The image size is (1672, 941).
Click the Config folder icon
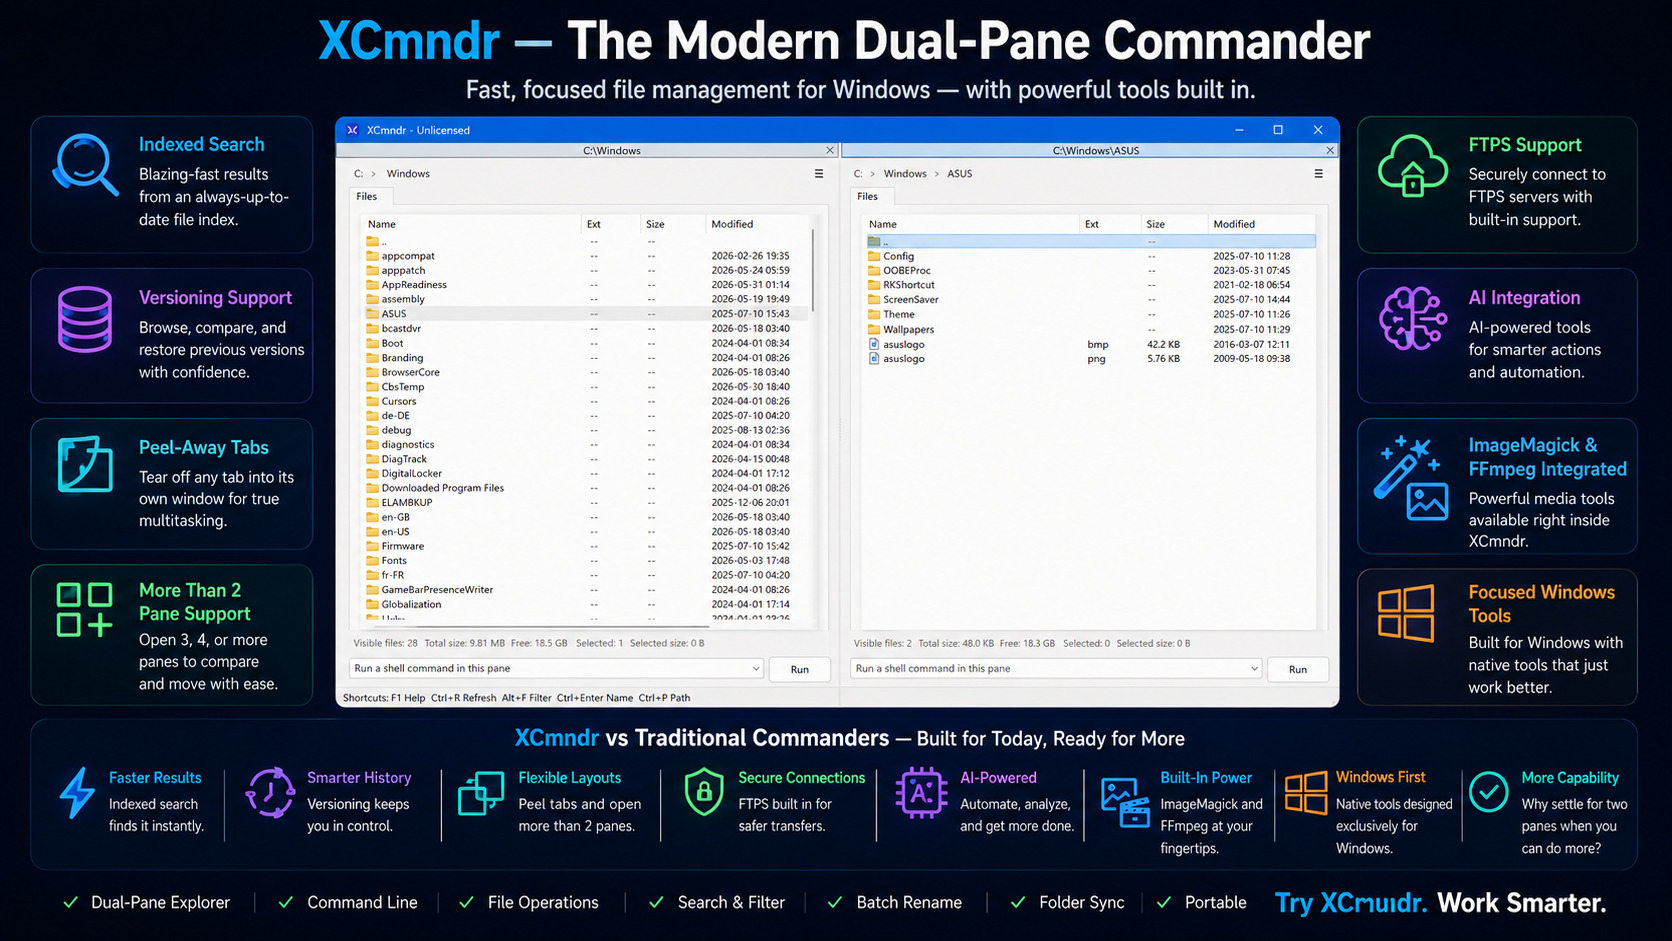pyautogui.click(x=874, y=256)
